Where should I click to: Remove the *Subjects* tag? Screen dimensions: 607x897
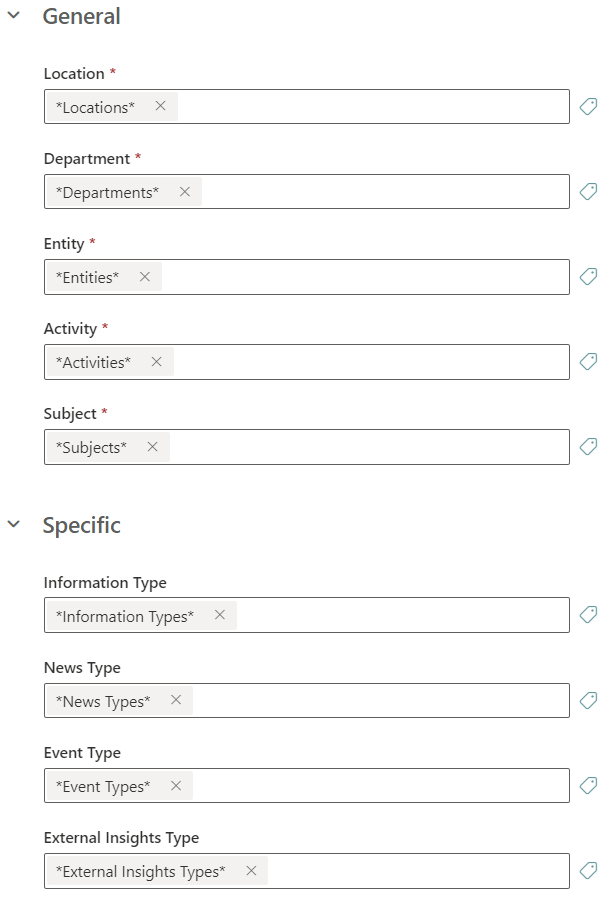(152, 447)
